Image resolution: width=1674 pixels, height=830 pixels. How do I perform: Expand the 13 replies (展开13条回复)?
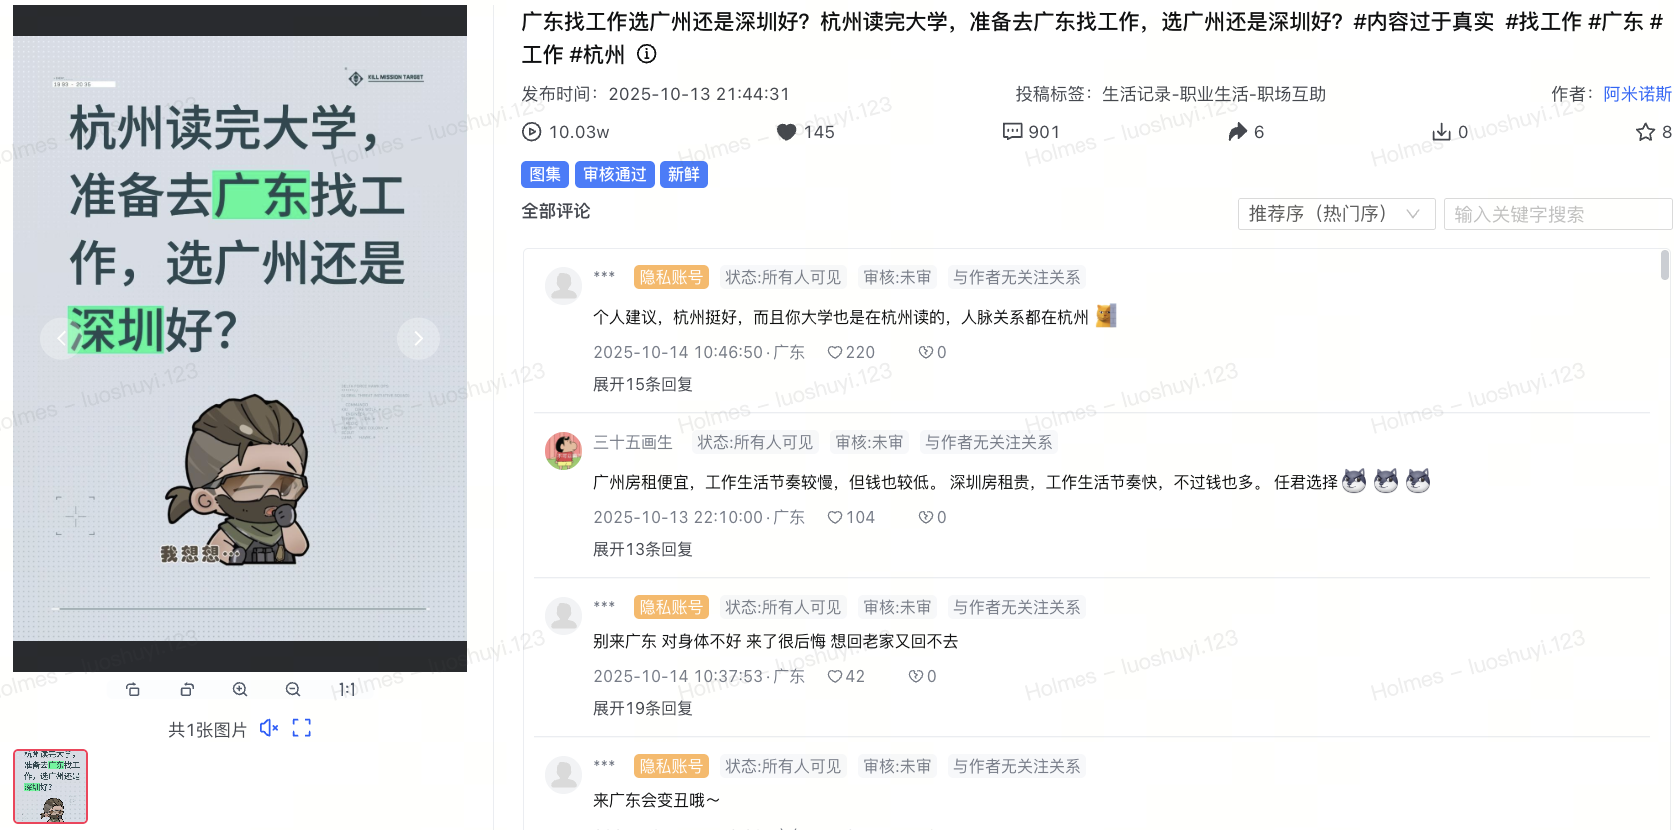point(643,549)
